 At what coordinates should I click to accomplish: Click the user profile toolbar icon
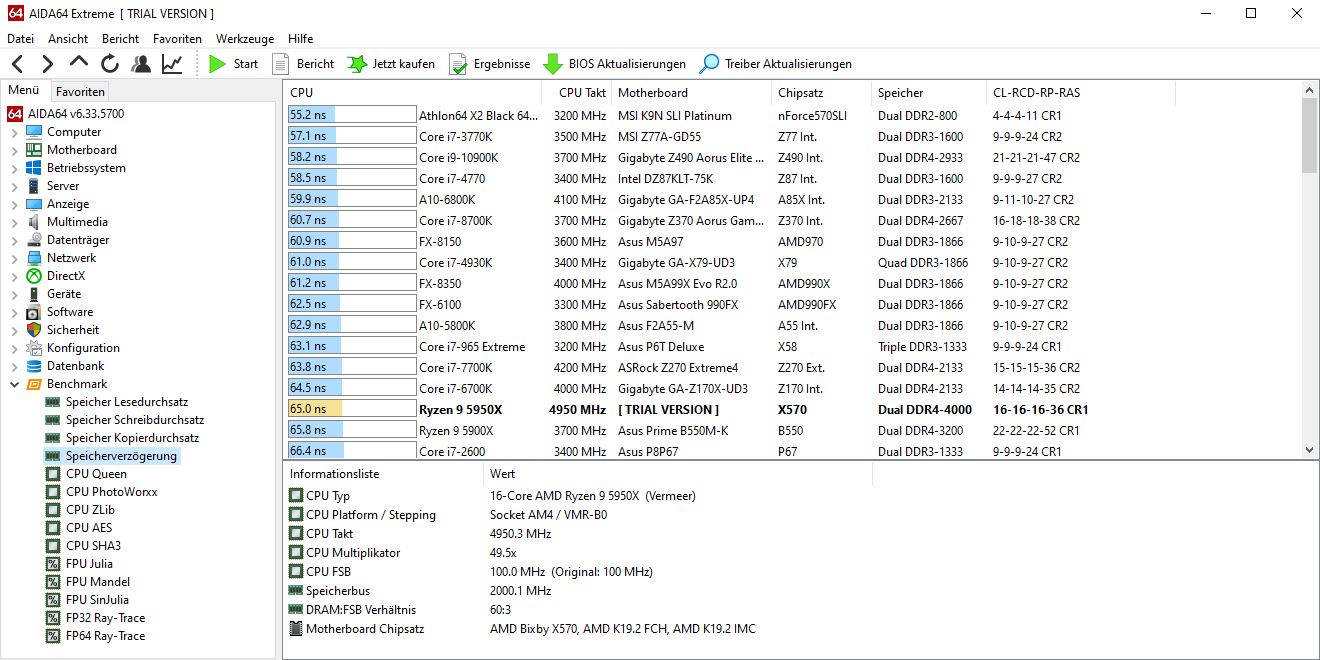click(141, 64)
